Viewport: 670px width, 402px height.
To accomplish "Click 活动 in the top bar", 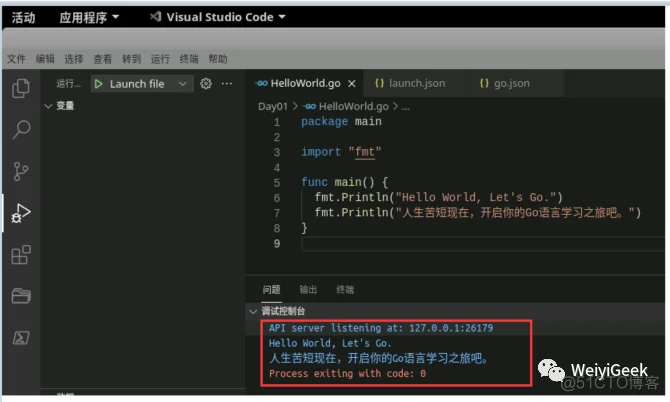I will (x=24, y=18).
